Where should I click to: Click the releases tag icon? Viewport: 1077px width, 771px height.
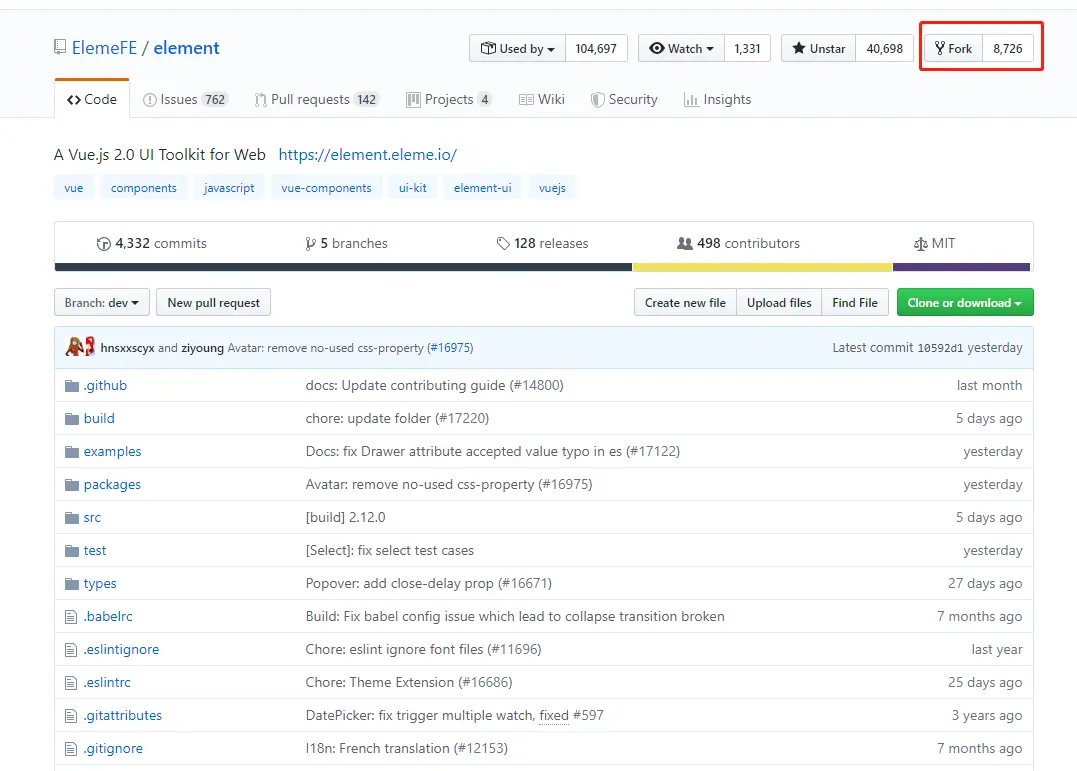503,243
